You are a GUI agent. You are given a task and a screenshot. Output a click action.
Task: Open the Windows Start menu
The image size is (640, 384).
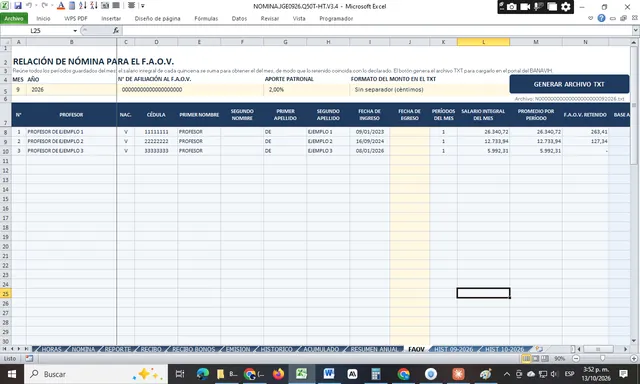pos(11,374)
